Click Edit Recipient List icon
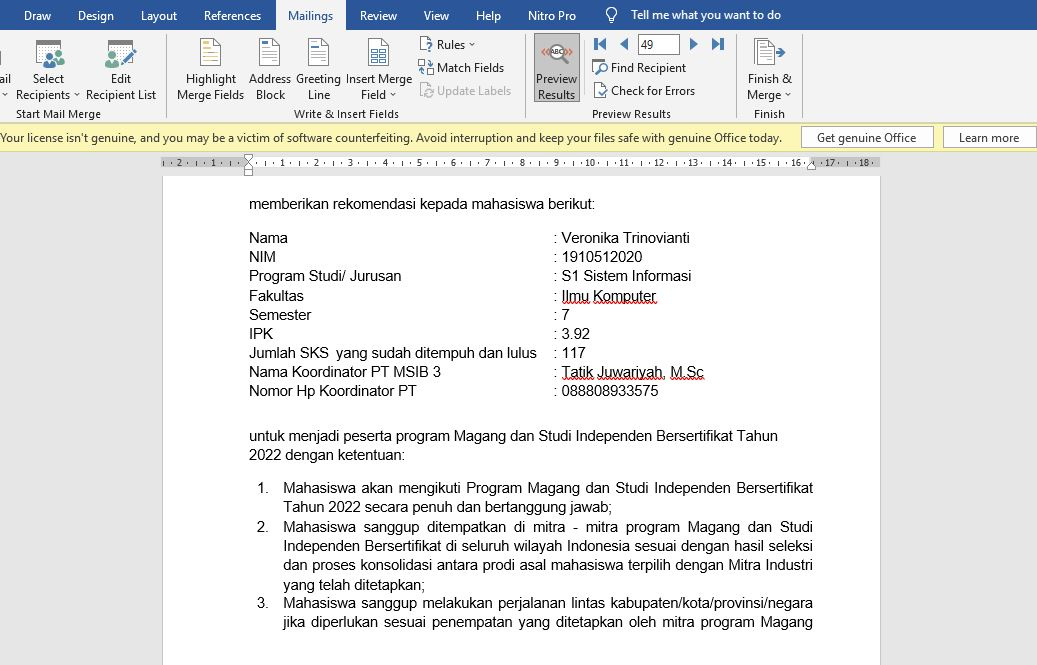 coord(121,54)
